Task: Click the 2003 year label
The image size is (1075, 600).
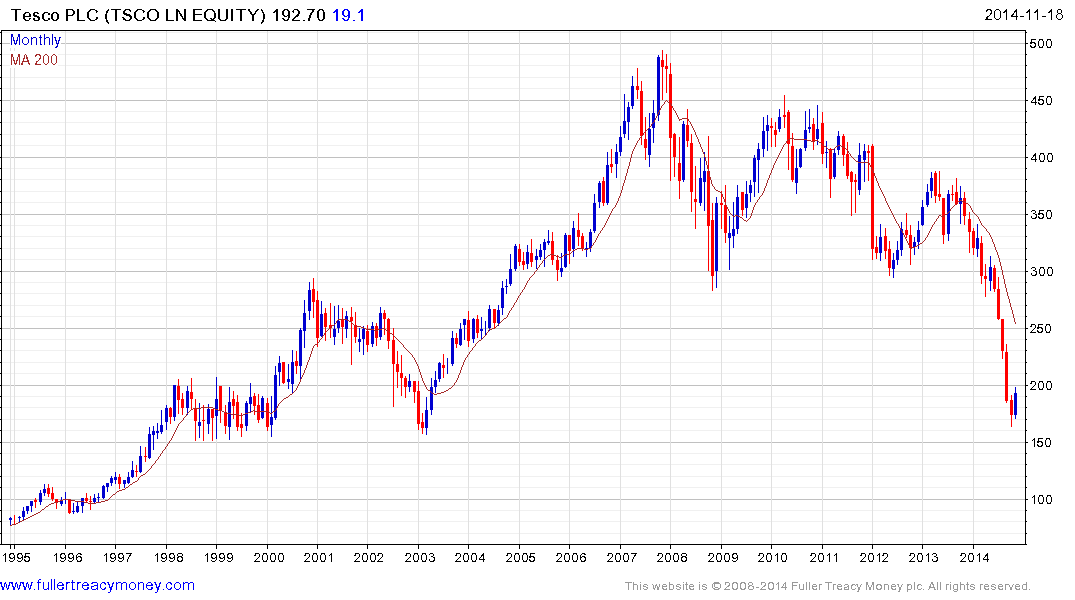Action: [x=420, y=557]
